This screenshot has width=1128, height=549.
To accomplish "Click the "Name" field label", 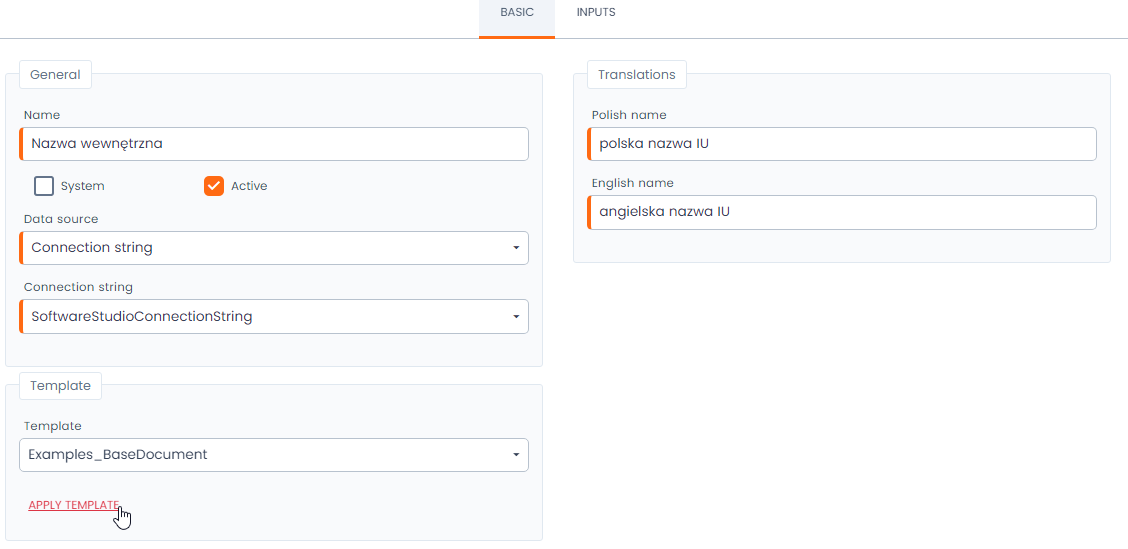I will click(42, 115).
